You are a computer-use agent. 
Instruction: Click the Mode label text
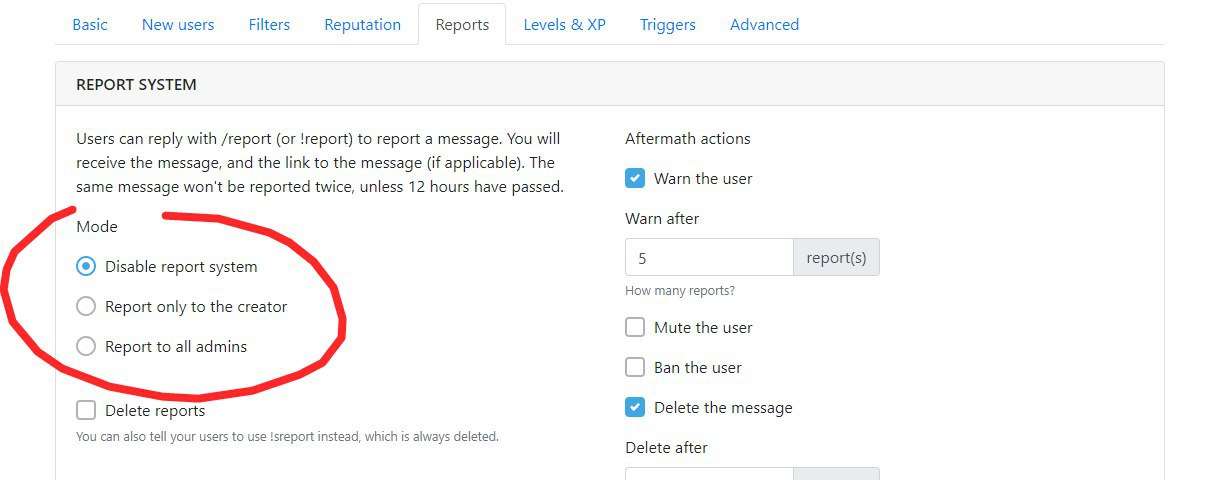97,226
